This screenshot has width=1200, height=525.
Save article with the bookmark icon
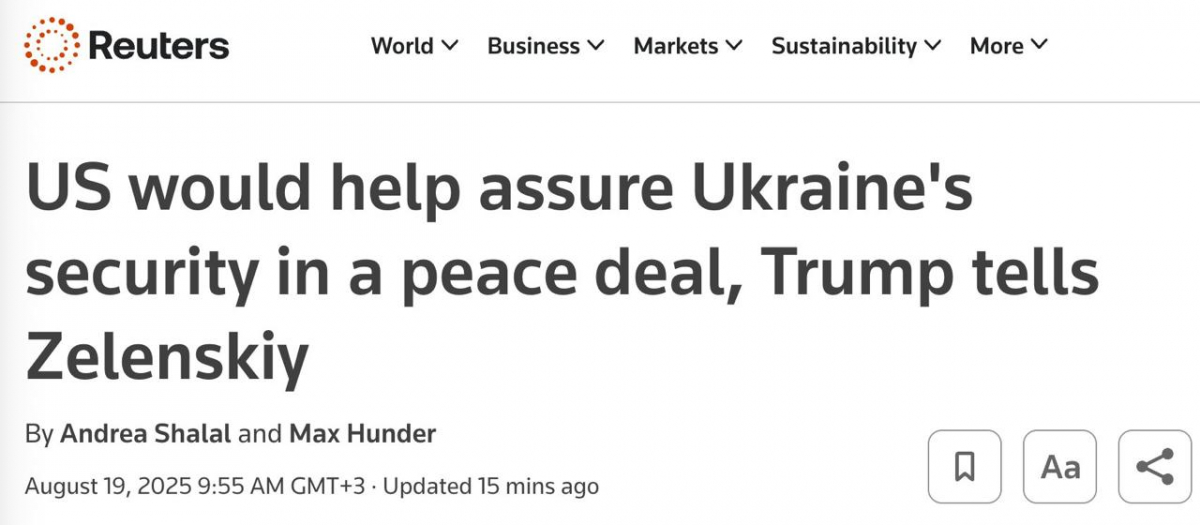click(x=964, y=467)
